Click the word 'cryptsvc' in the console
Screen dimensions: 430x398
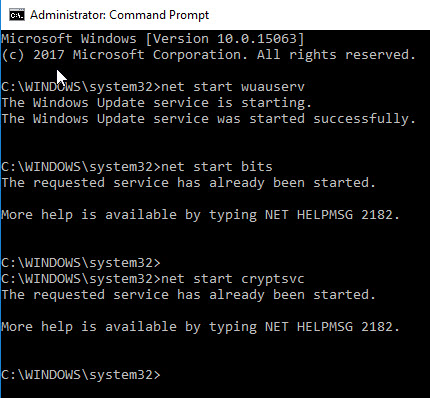[x=273, y=279]
